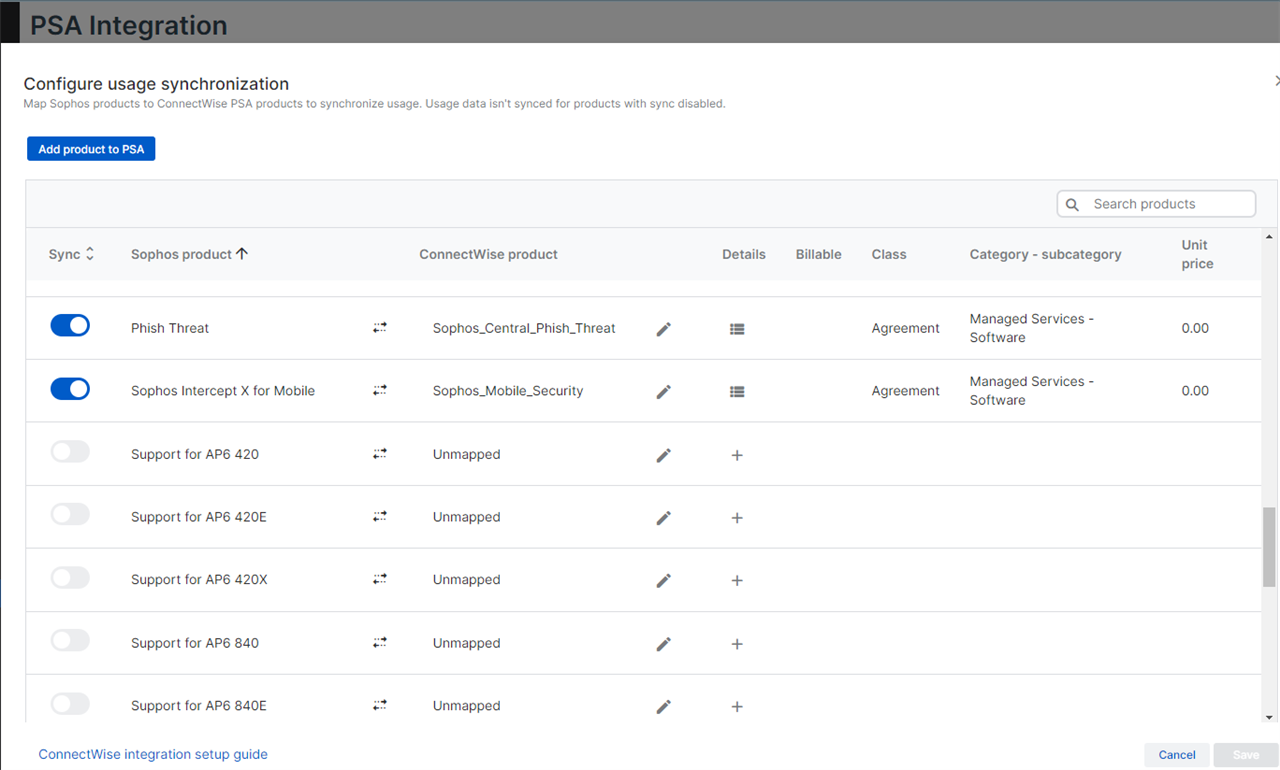Screen dimensions: 1280x770
Task: Disable sync for Sophos Intercept X for Mobile
Action: (70, 388)
